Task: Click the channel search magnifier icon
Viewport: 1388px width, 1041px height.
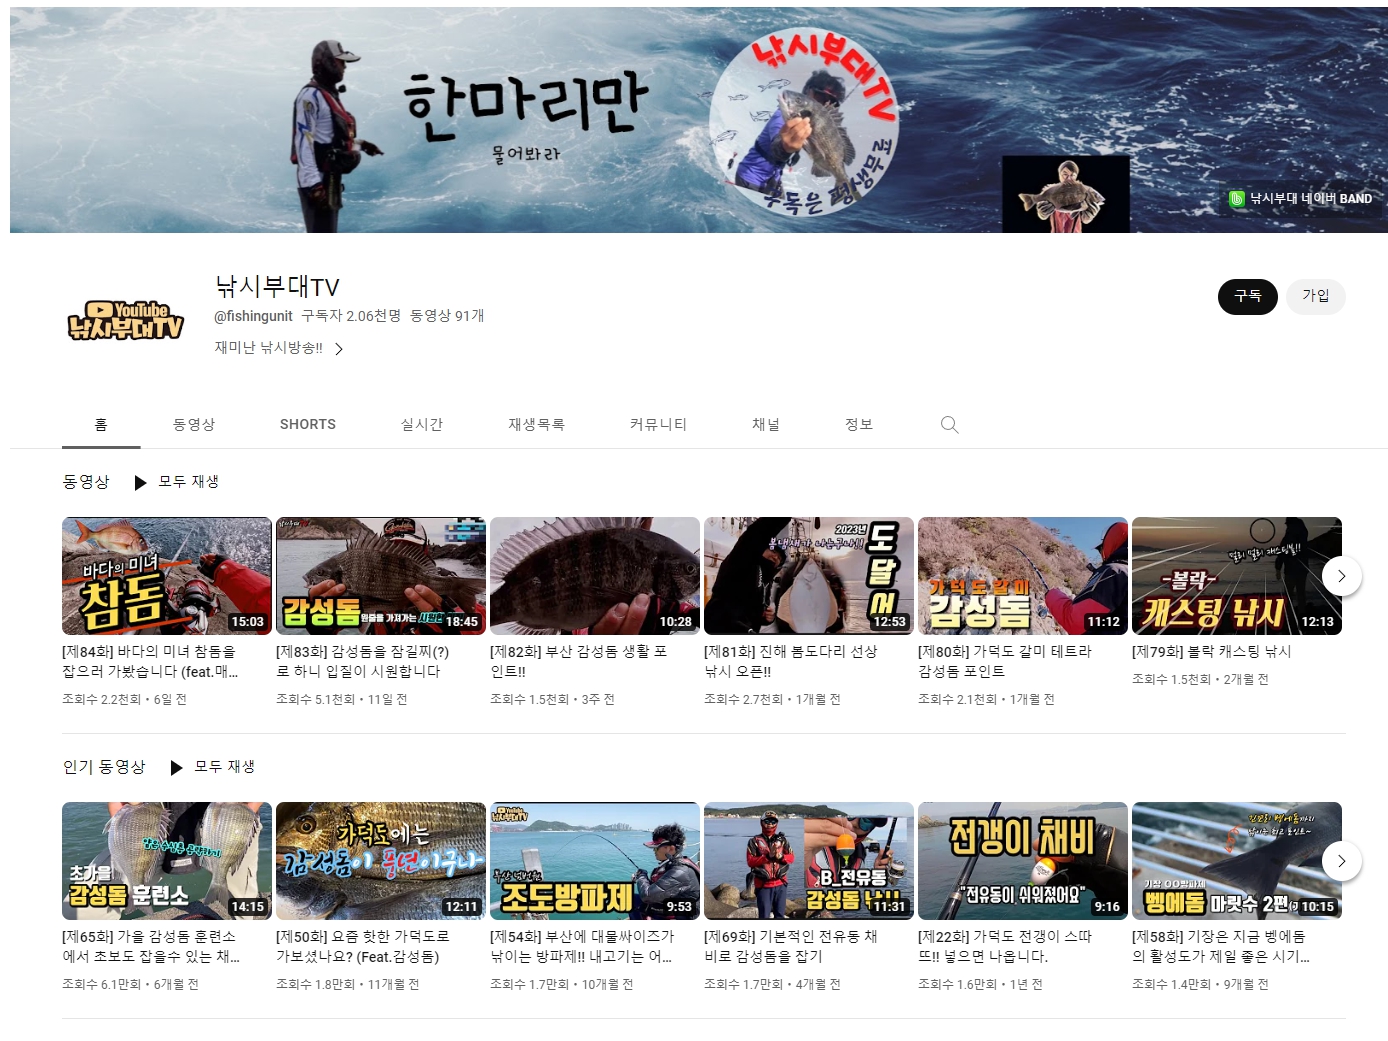Action: click(949, 425)
